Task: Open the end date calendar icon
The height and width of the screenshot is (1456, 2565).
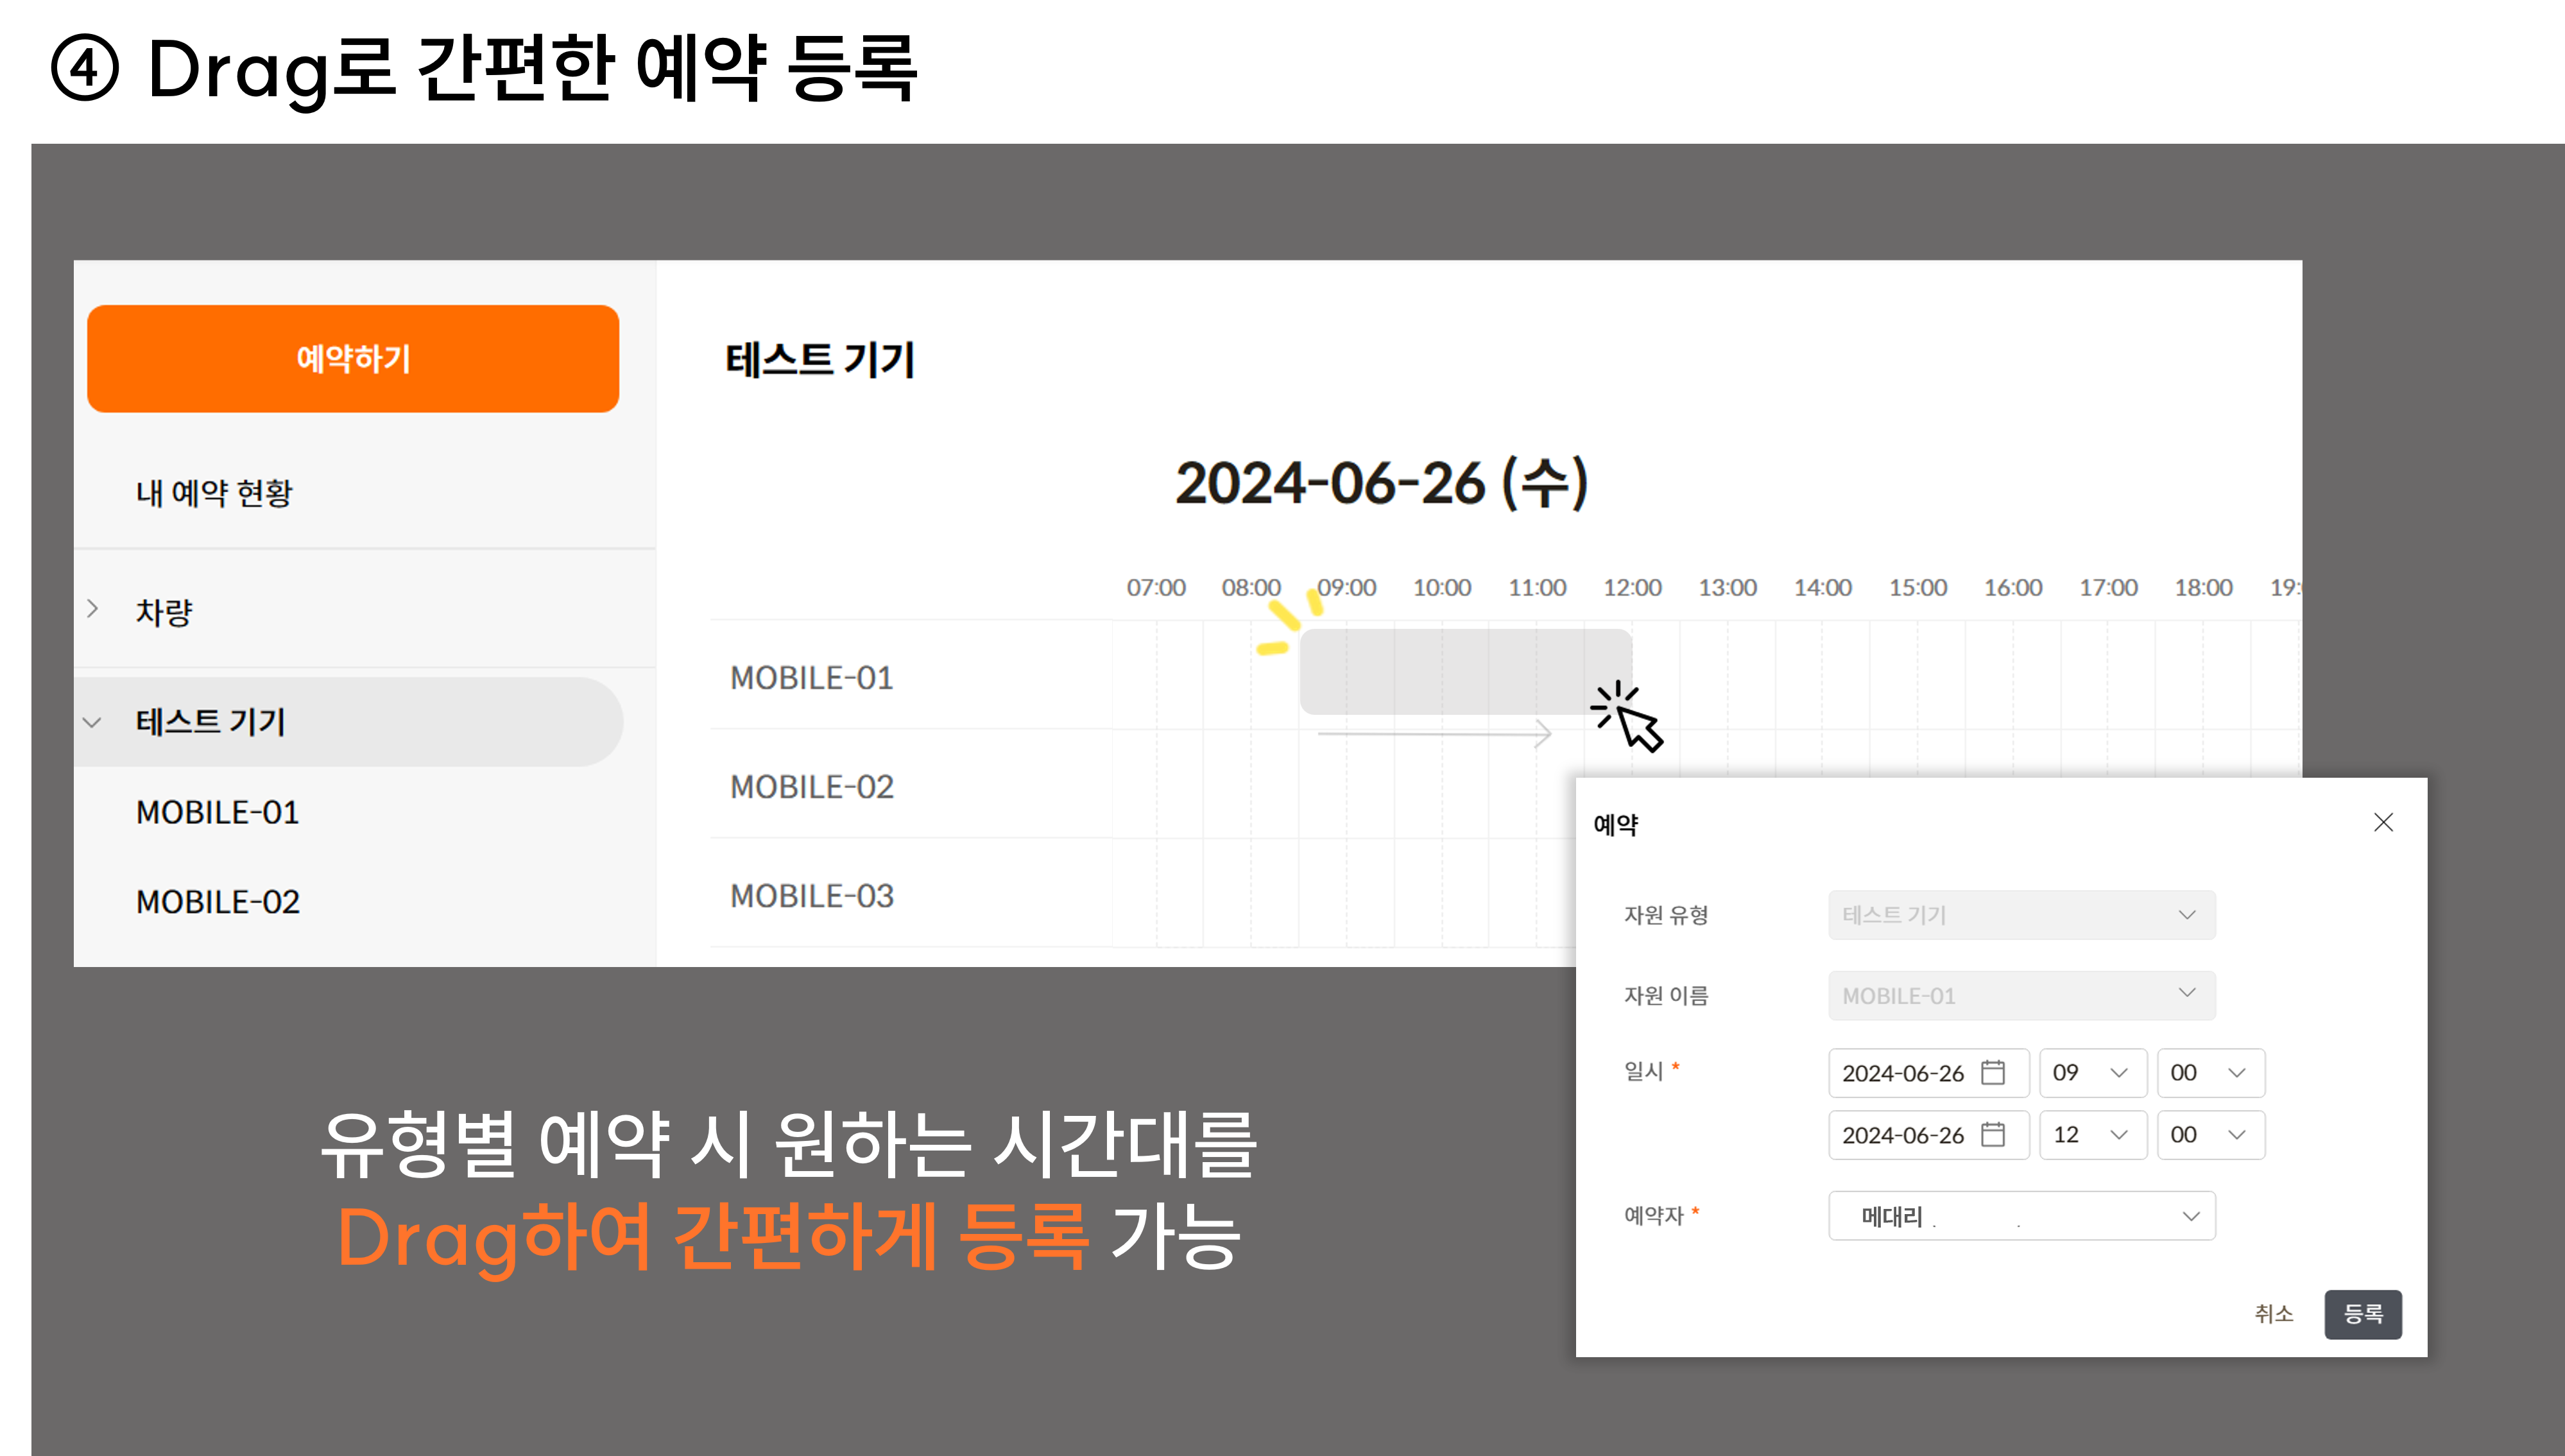Action: click(x=1993, y=1135)
